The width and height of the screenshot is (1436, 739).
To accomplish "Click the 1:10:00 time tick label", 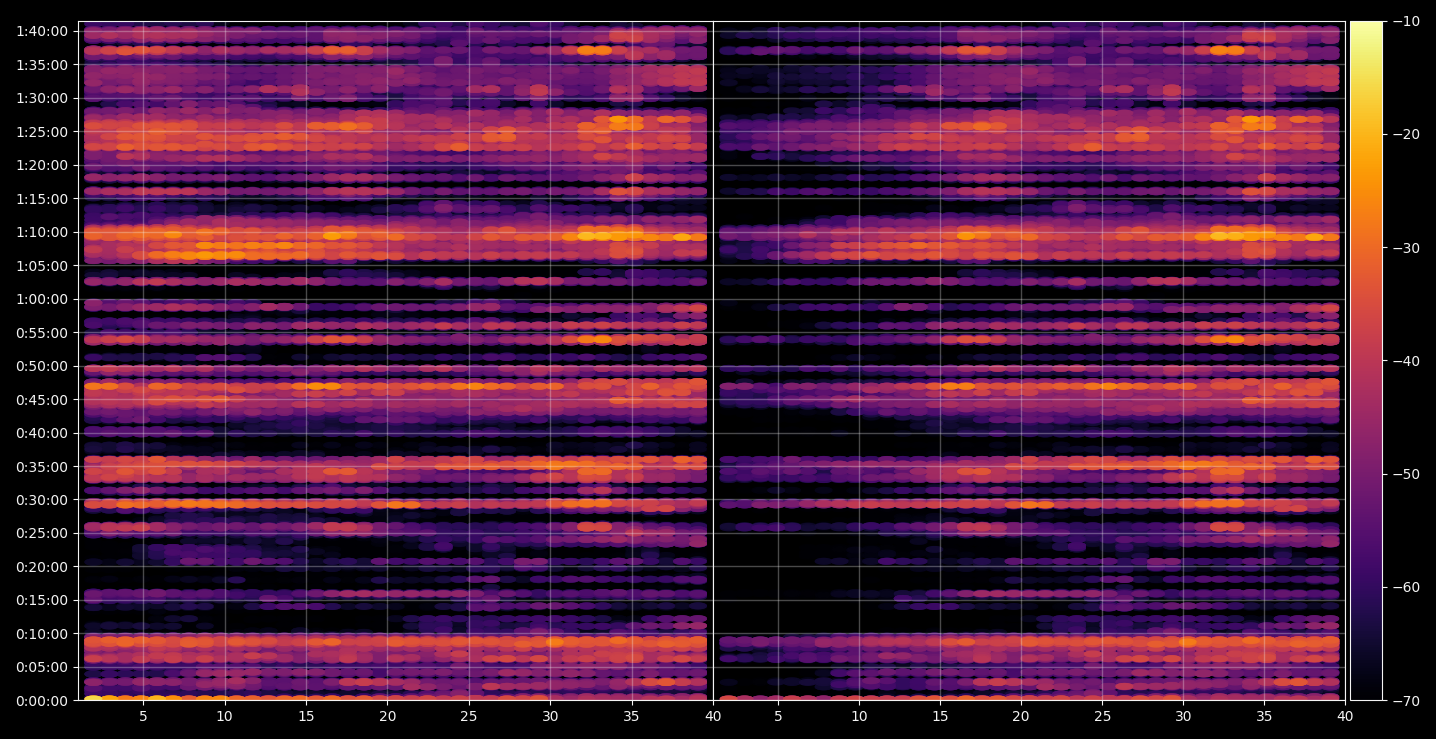I will coord(42,232).
